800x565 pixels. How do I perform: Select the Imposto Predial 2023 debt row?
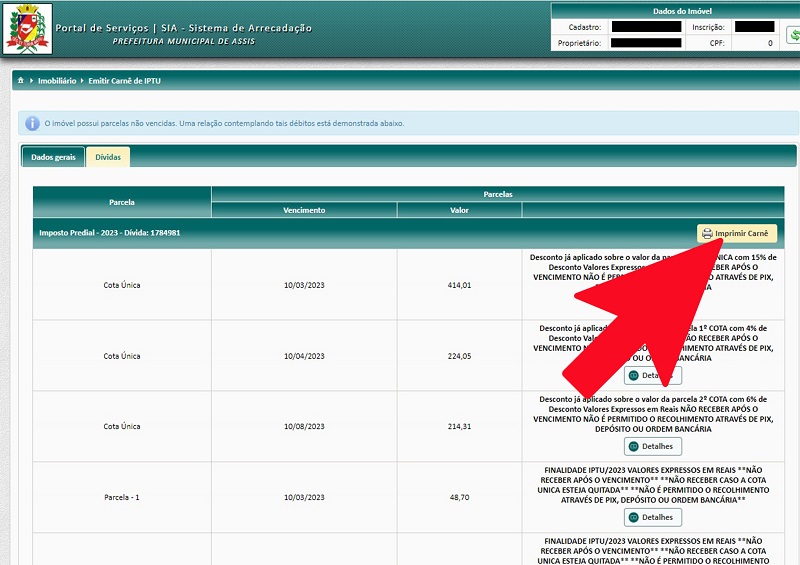[408, 233]
